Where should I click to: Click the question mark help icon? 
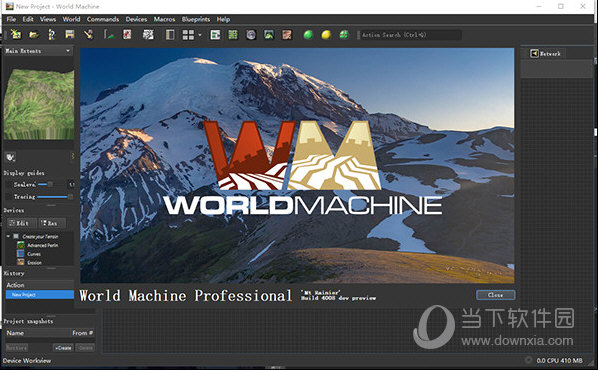[52, 35]
